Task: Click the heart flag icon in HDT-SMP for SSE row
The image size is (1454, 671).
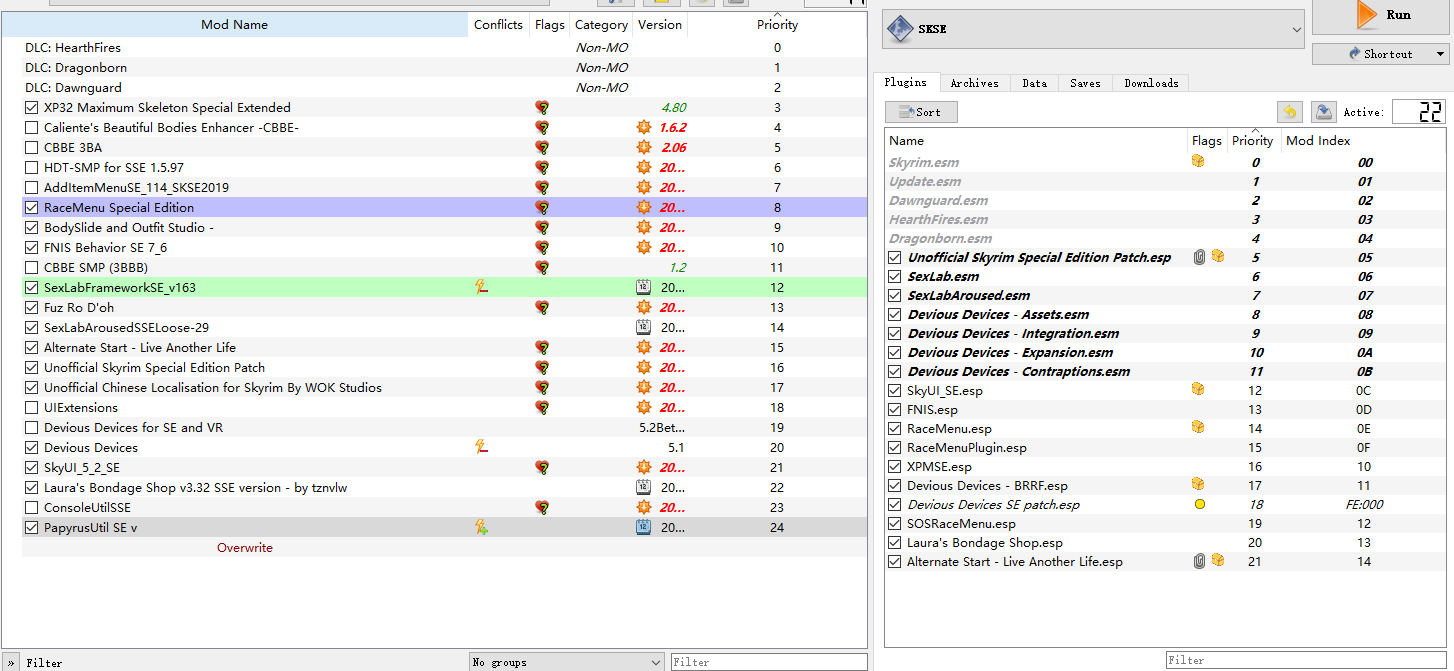Action: click(542, 168)
